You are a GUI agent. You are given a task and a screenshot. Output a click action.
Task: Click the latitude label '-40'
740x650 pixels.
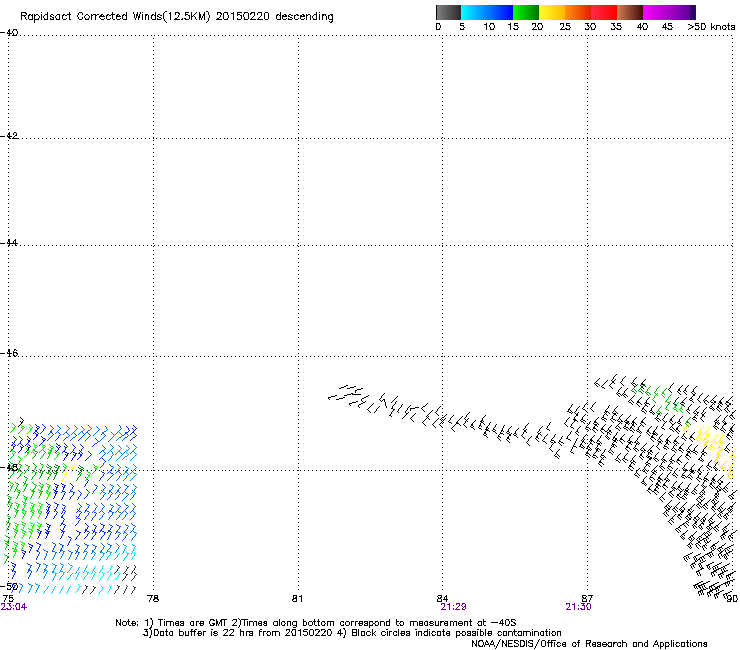pos(9,33)
